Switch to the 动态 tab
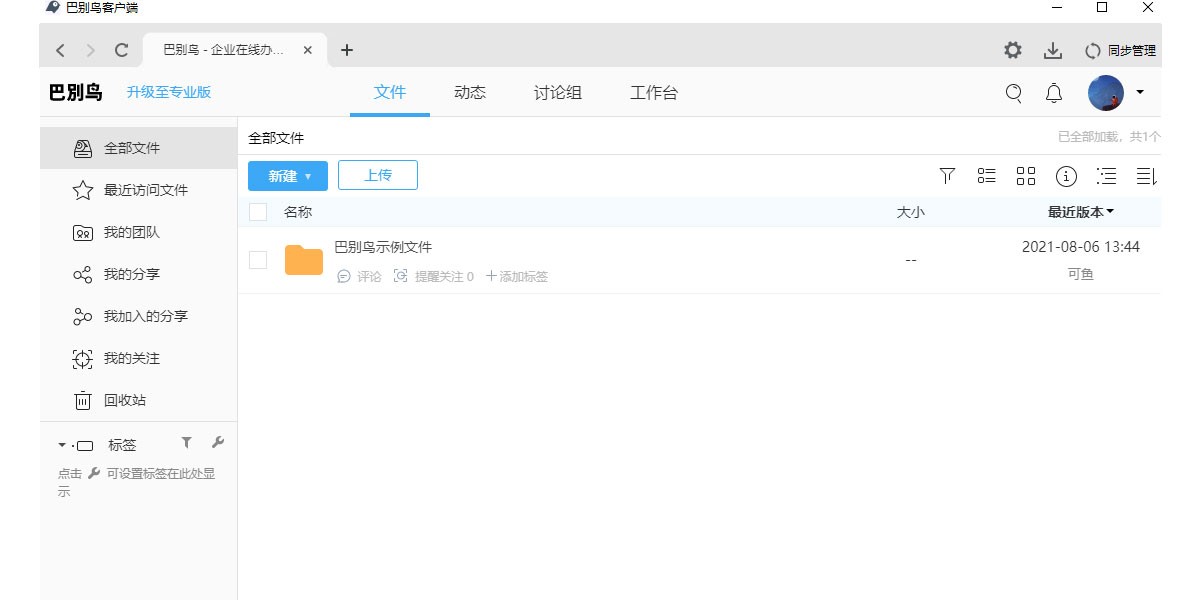 click(x=470, y=93)
